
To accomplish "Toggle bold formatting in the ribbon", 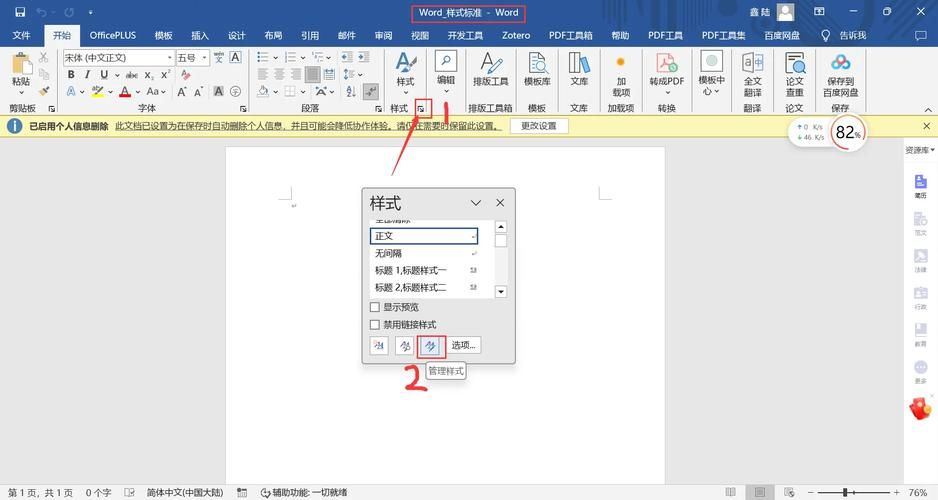I will (71, 75).
